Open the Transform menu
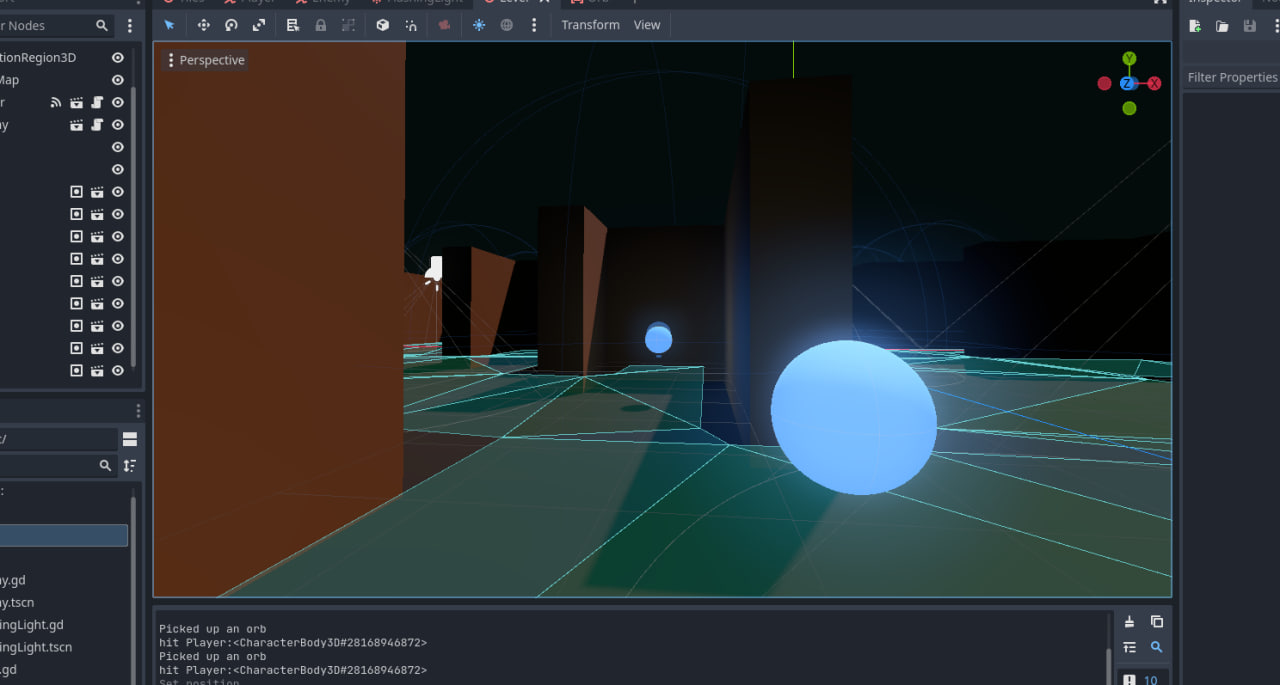Viewport: 1280px width, 685px height. click(x=590, y=25)
